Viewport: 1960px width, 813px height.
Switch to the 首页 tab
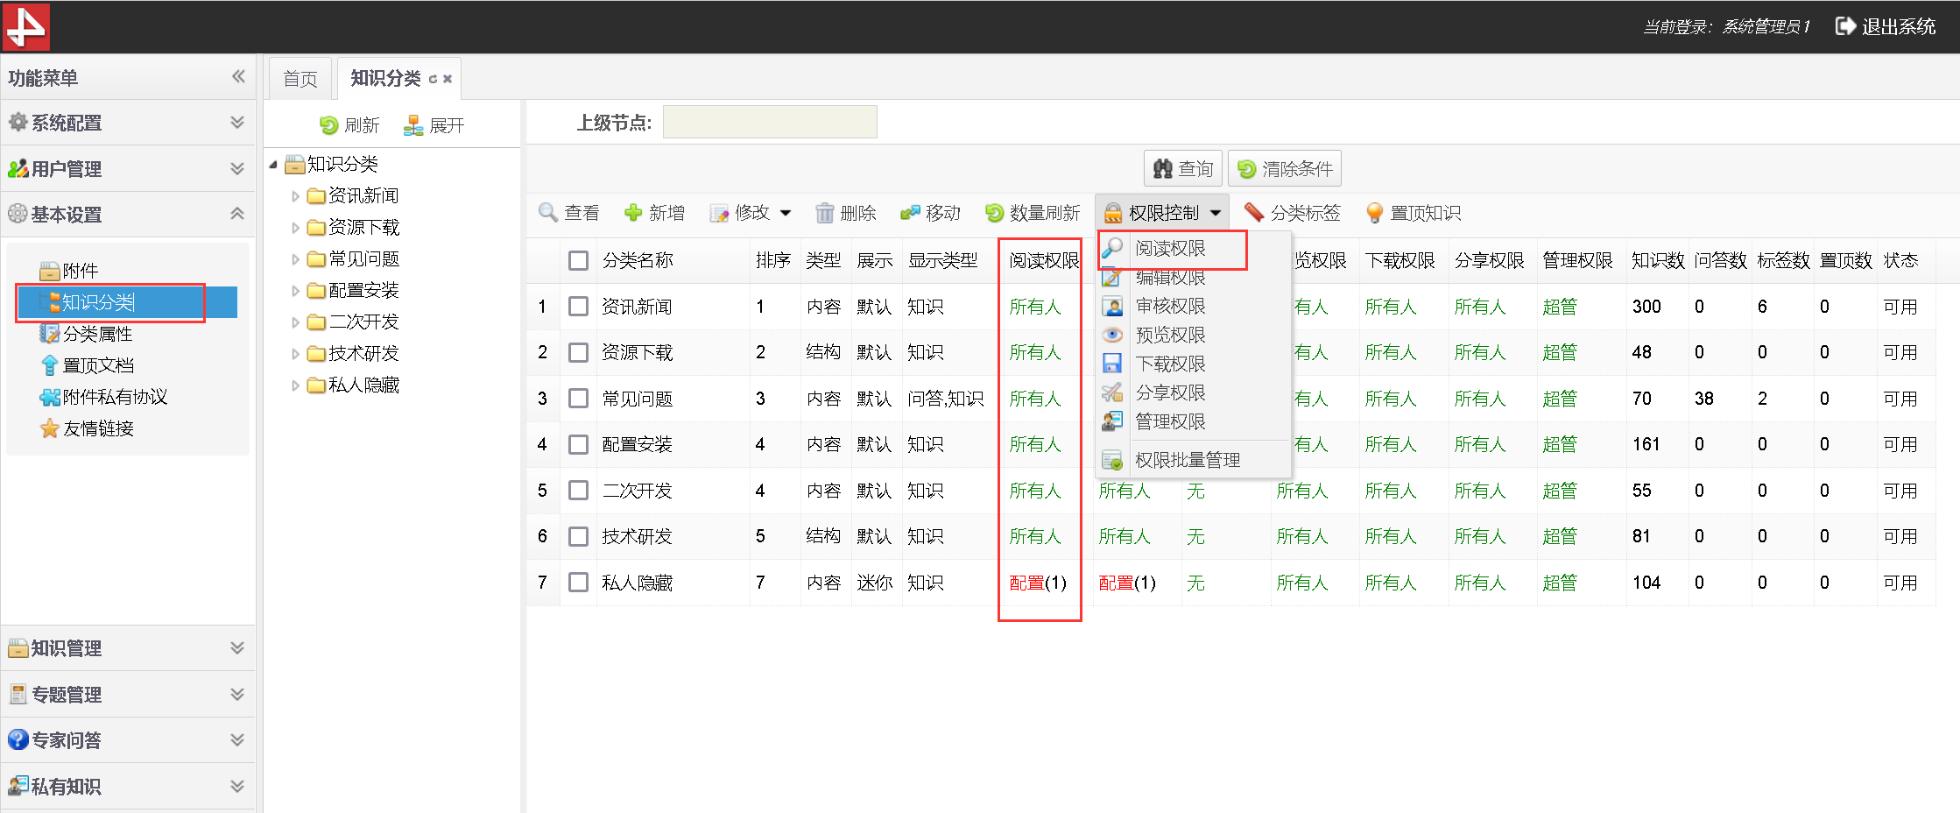300,79
